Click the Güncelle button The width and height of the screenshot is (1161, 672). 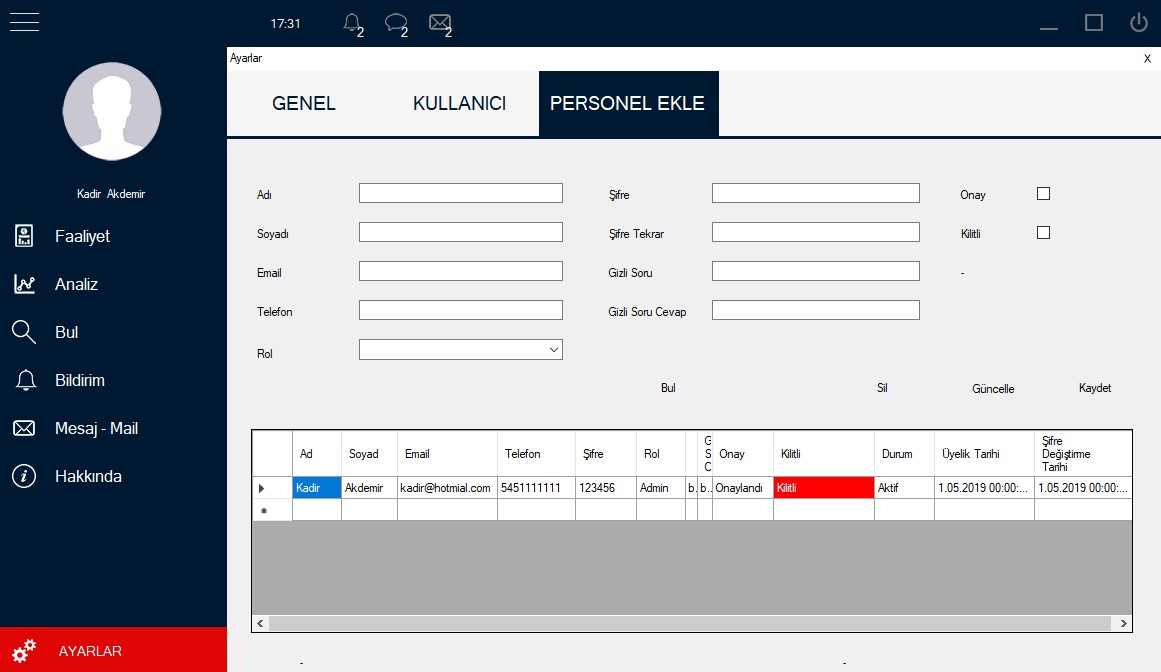click(993, 389)
